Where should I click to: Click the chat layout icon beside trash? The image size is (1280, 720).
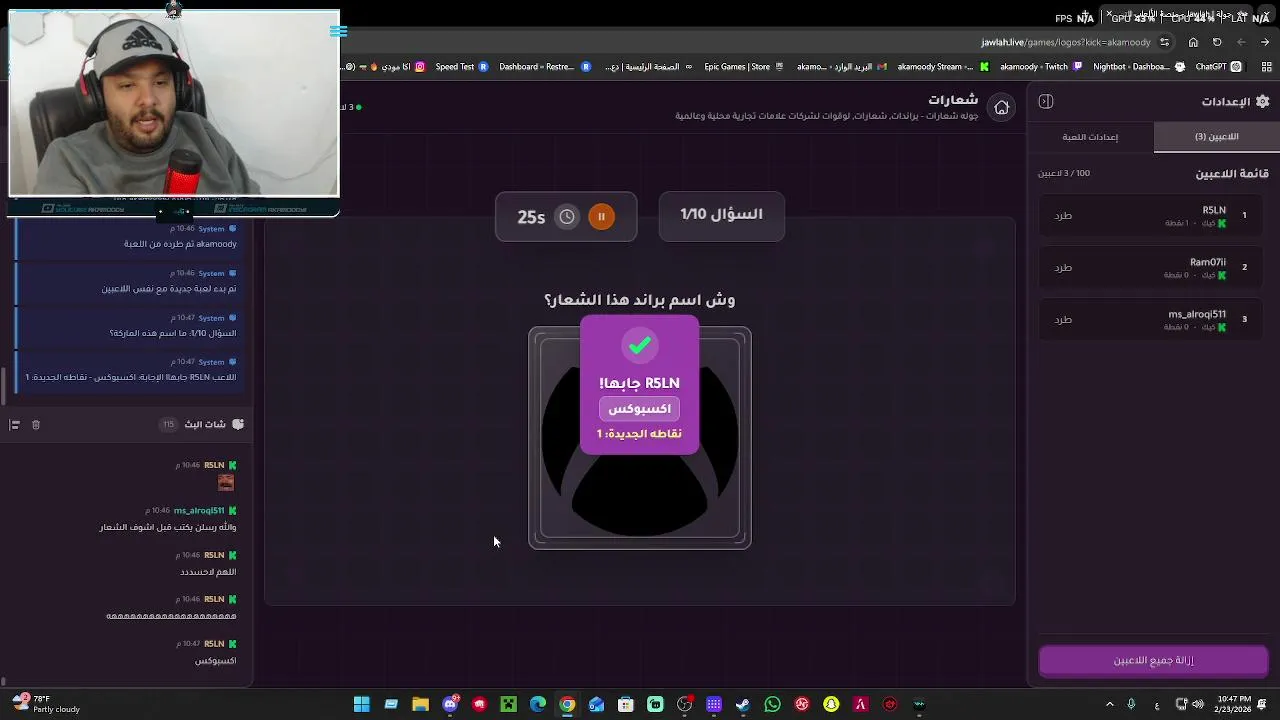(14, 425)
